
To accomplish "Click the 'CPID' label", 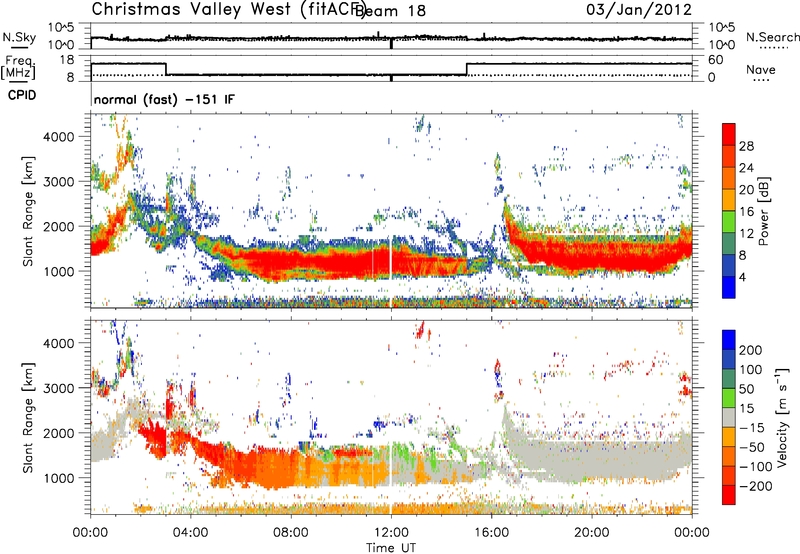I will (x=22, y=95).
